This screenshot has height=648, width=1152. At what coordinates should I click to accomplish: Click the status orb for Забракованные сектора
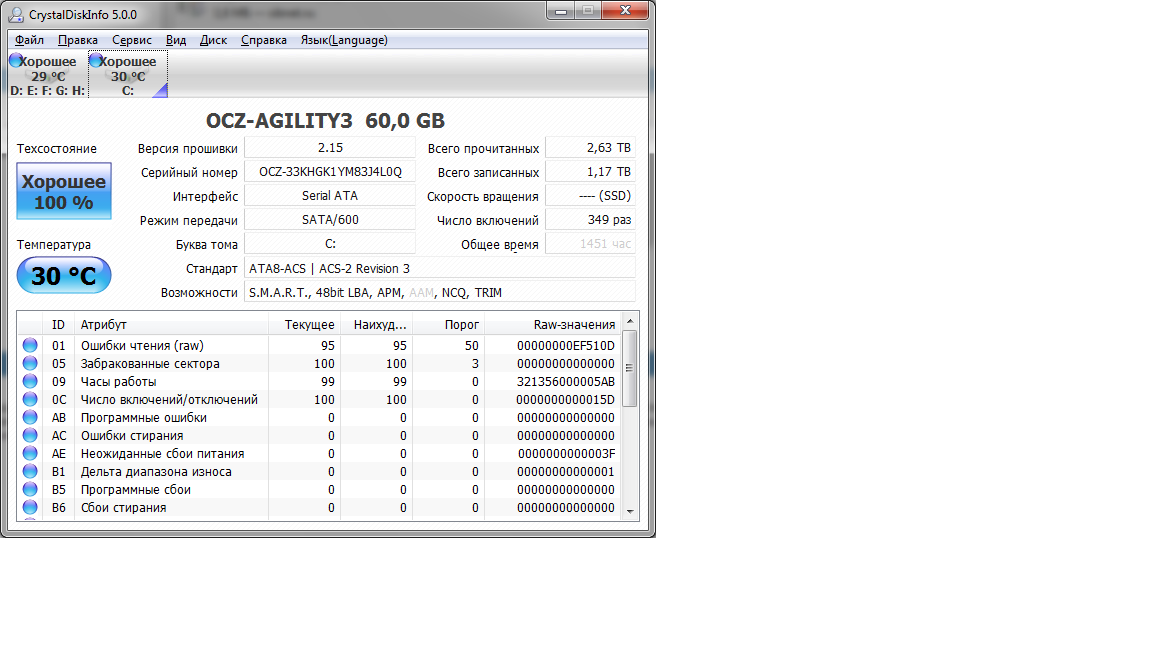tap(30, 363)
